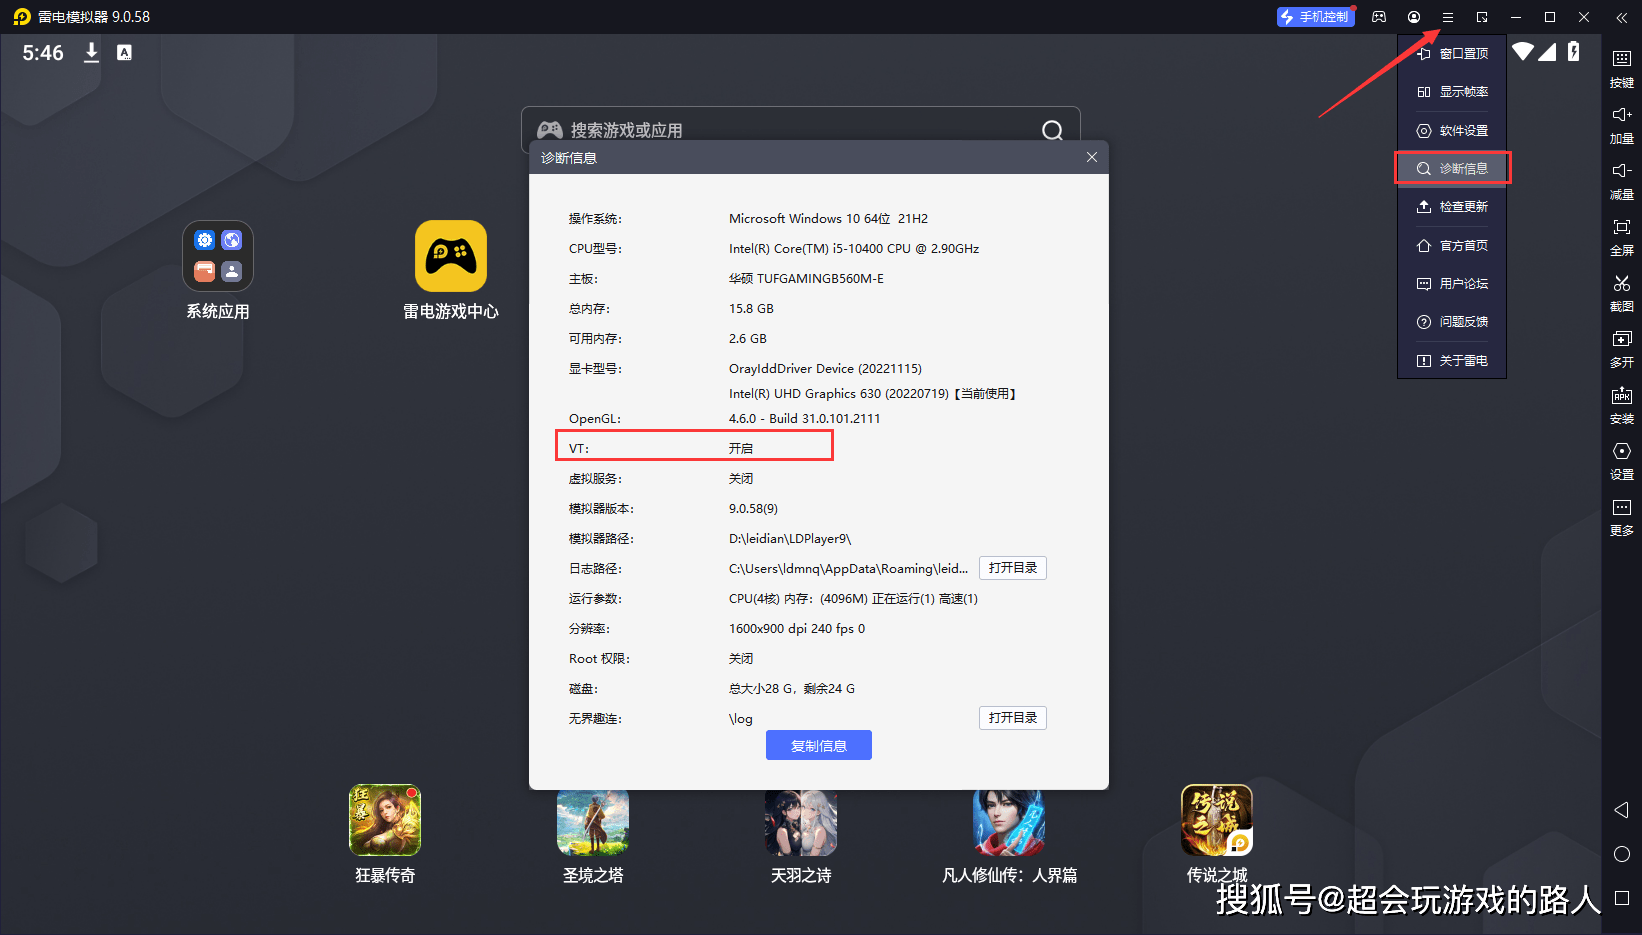
Task: Launch the 雷电游戏中心 app
Action: (x=451, y=270)
